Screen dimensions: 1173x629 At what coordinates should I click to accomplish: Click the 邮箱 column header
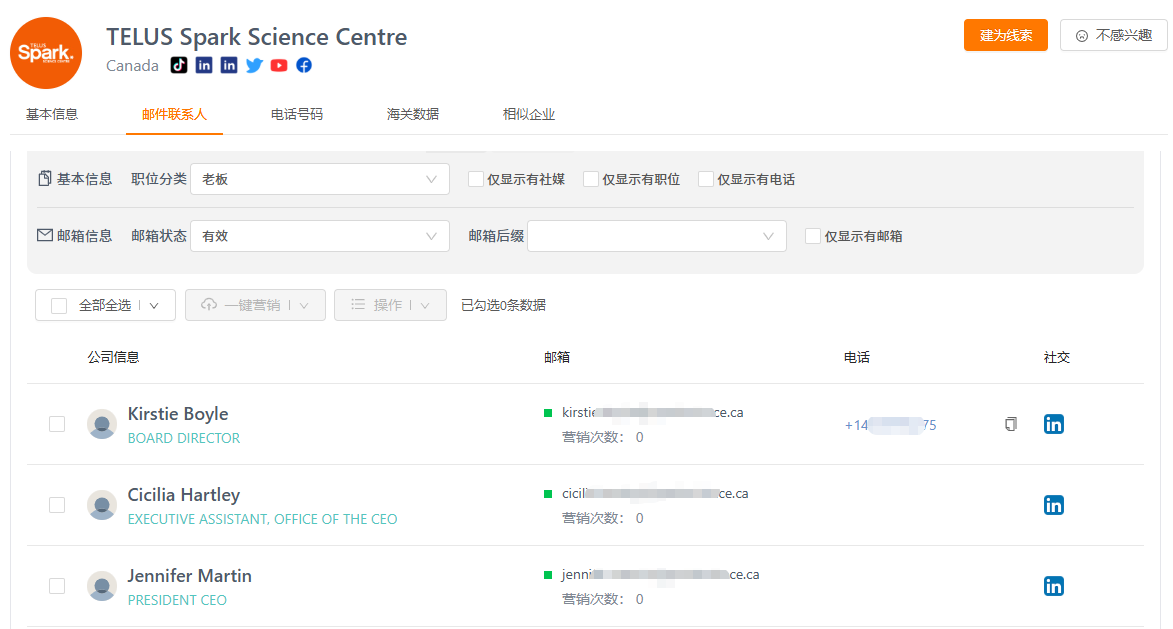tap(557, 357)
